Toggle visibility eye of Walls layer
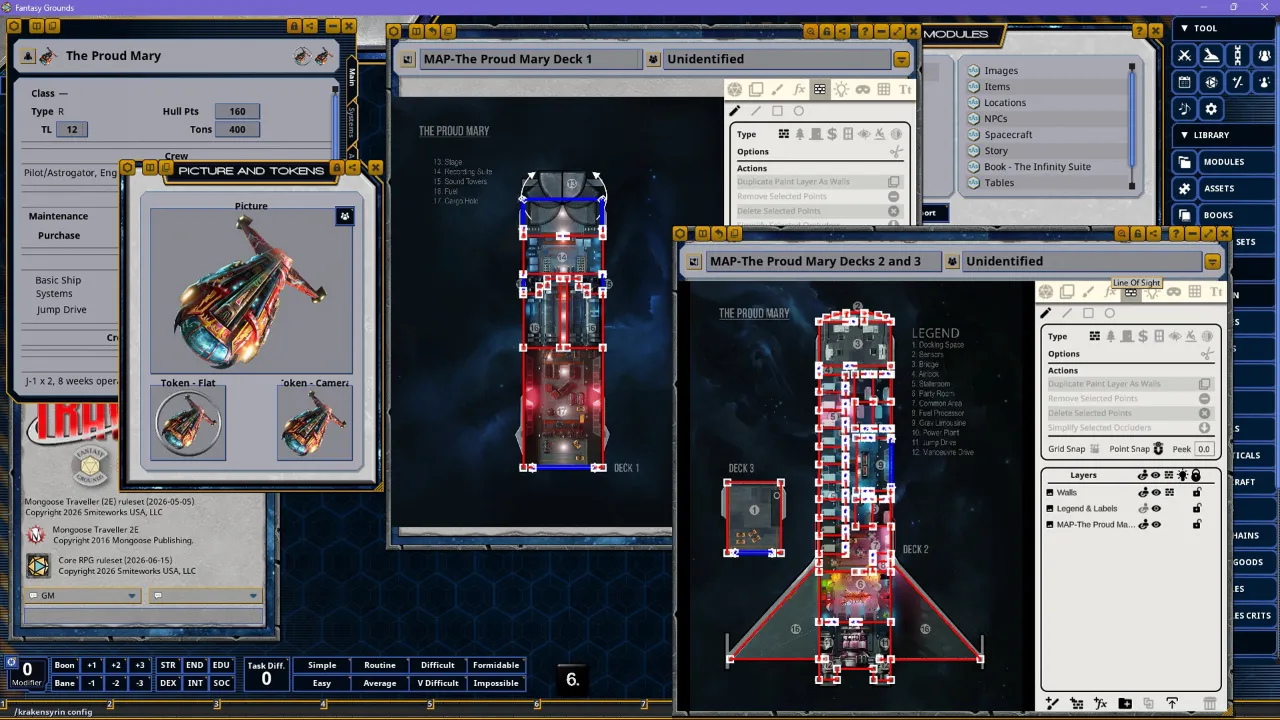 [x=1156, y=492]
